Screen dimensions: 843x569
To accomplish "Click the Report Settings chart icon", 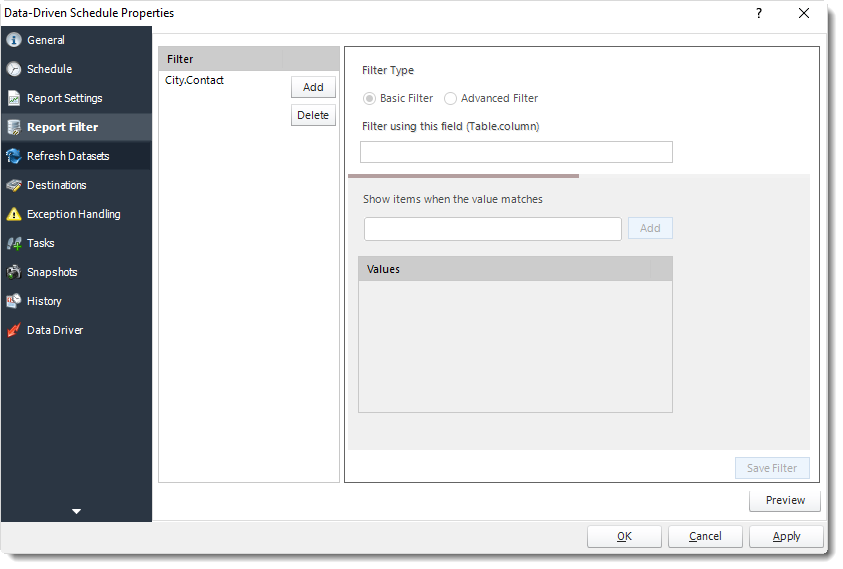I will pos(14,98).
